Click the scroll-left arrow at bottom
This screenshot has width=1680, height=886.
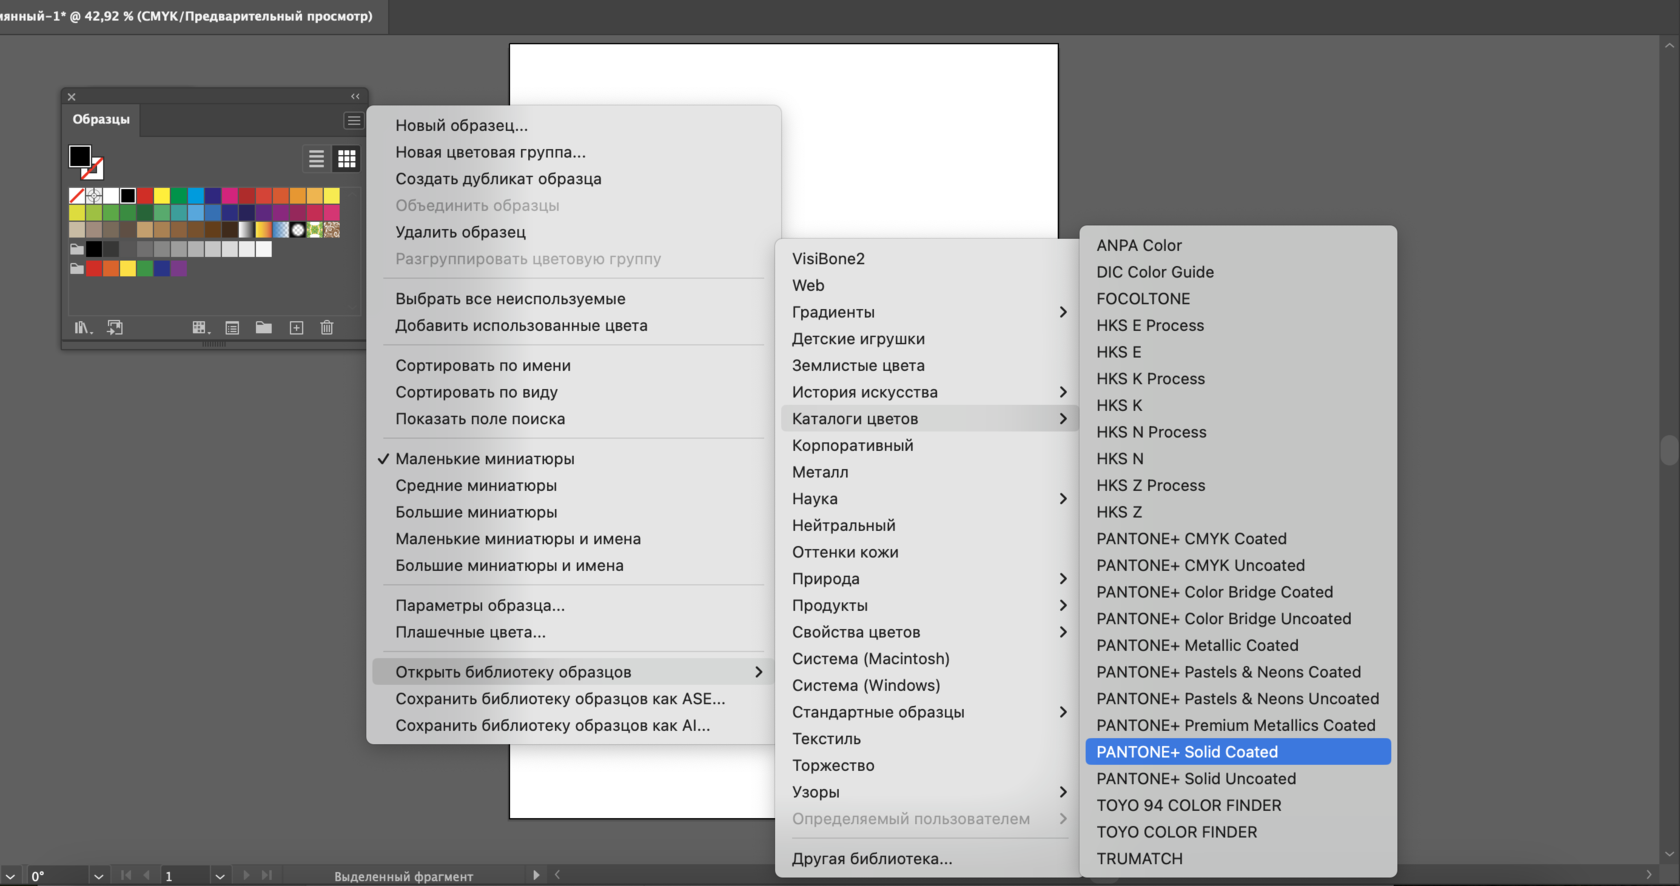click(x=557, y=875)
